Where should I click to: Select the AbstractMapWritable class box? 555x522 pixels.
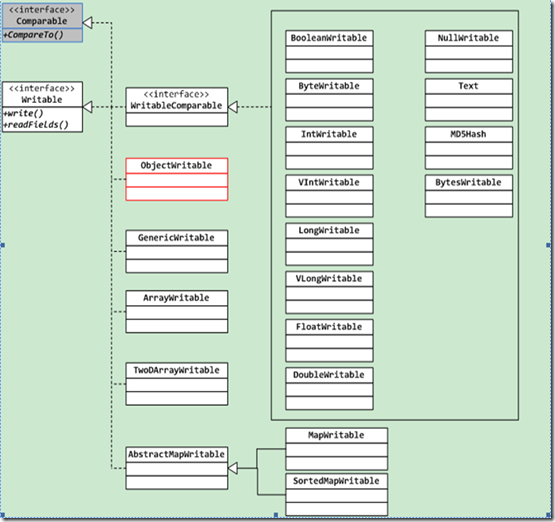point(177,468)
